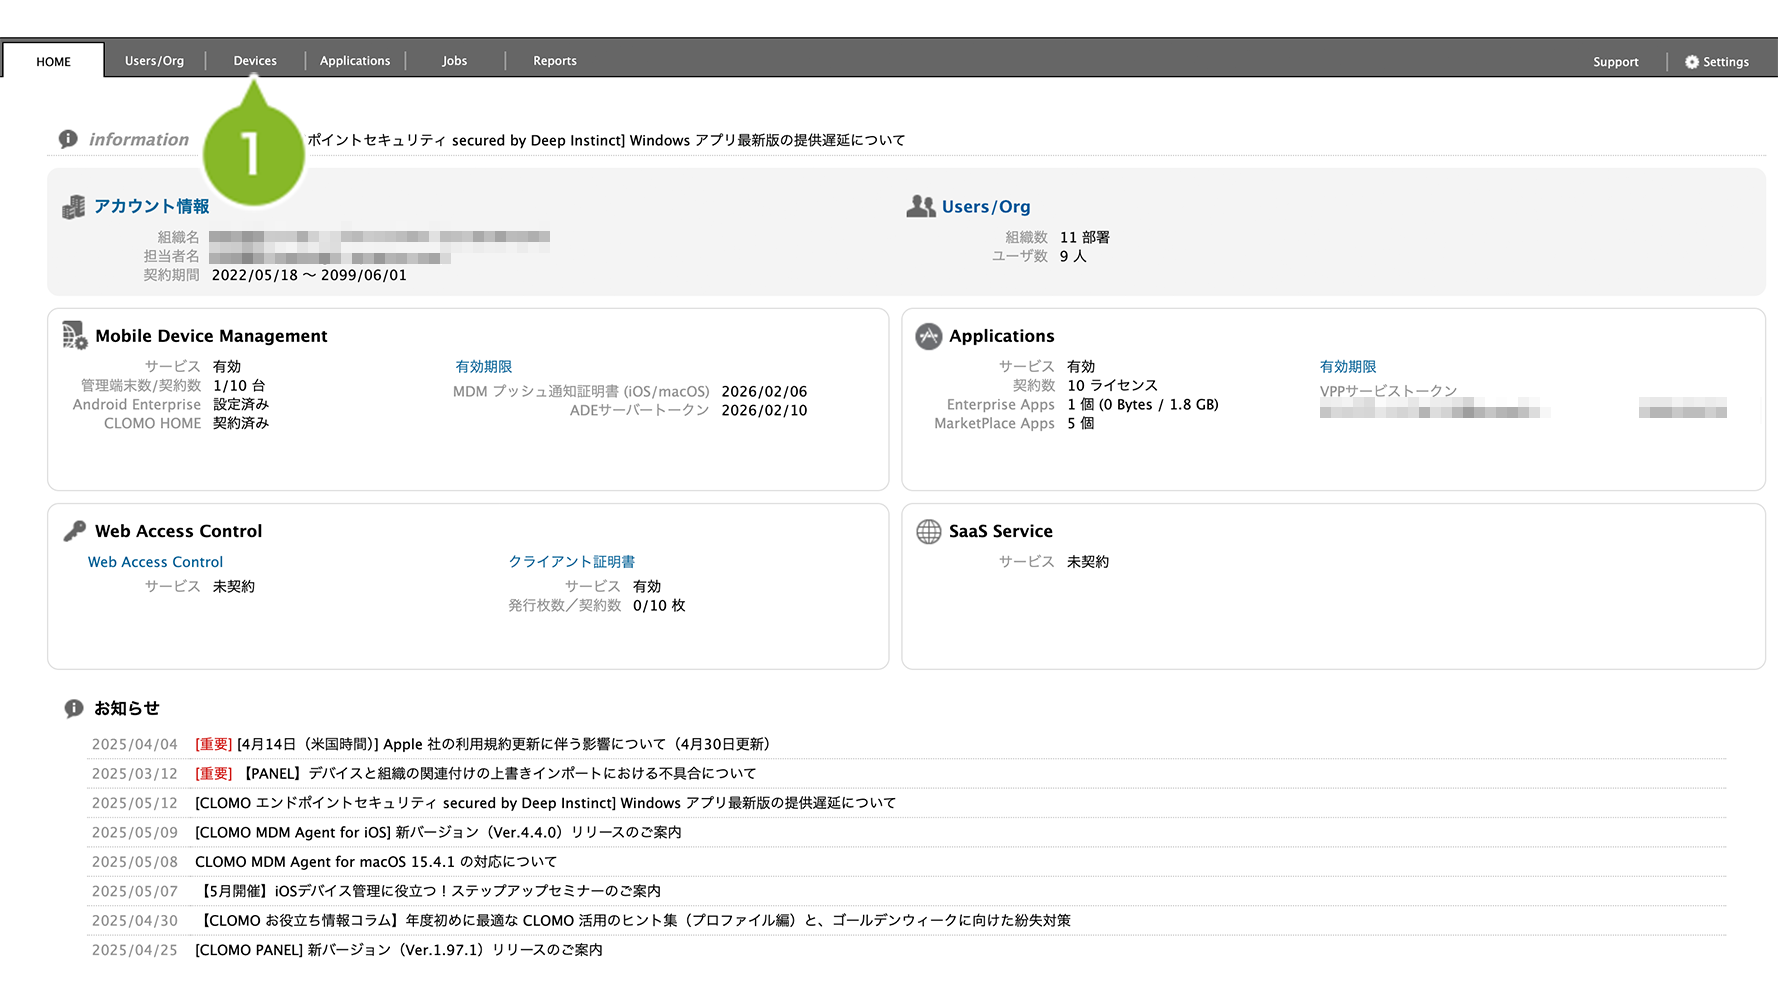Click 有効期限 link in Mobile Device Management
1778x1000 pixels.
coord(484,367)
